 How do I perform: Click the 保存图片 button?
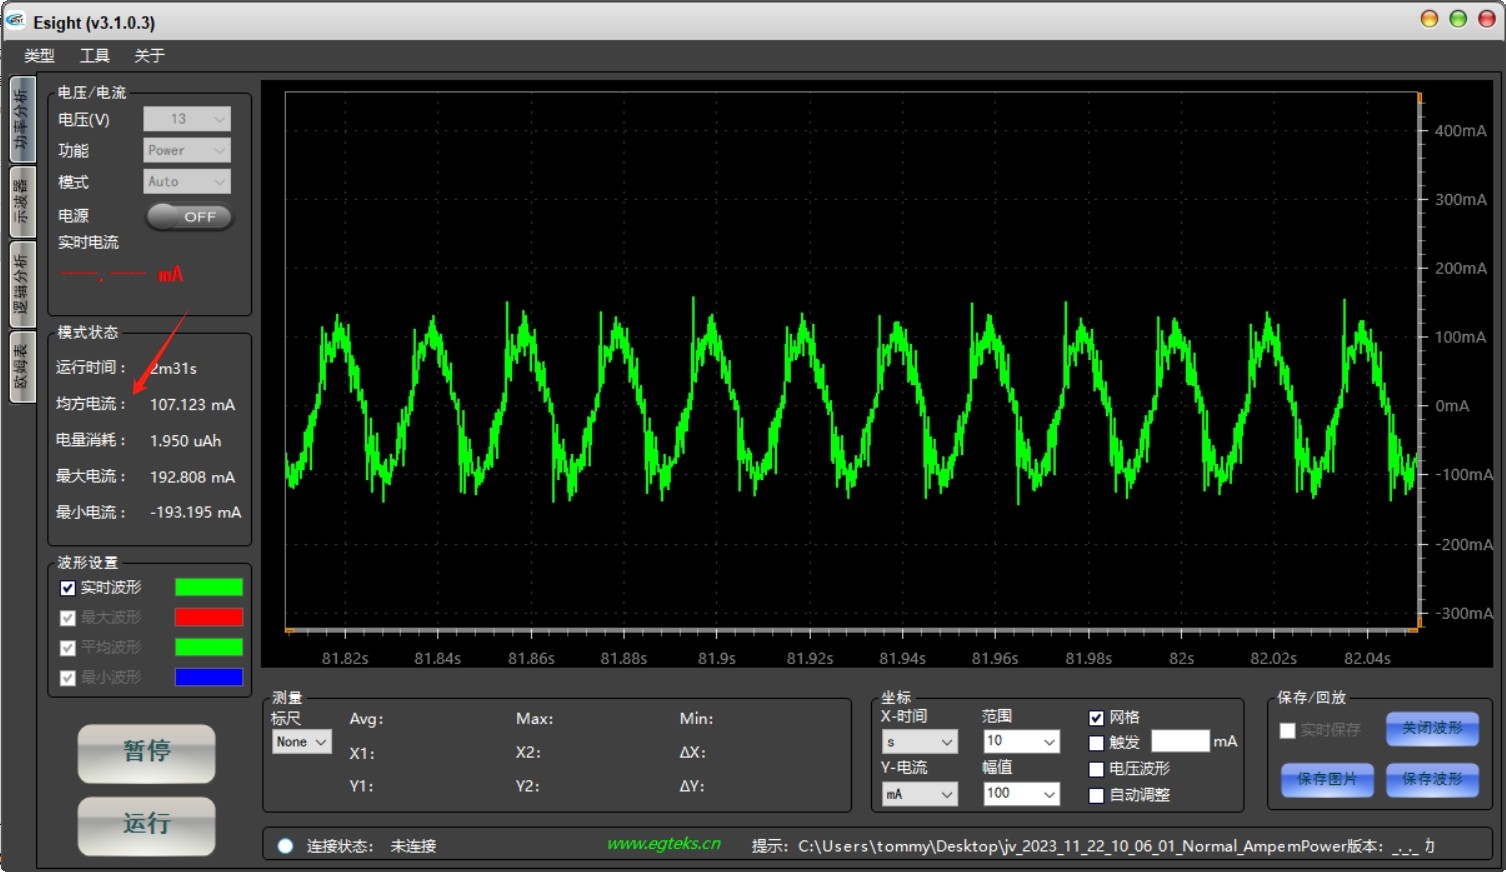[x=1327, y=779]
